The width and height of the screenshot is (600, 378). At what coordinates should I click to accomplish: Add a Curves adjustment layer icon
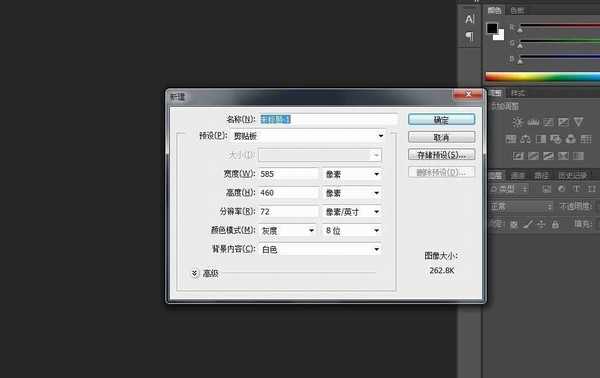548,122
